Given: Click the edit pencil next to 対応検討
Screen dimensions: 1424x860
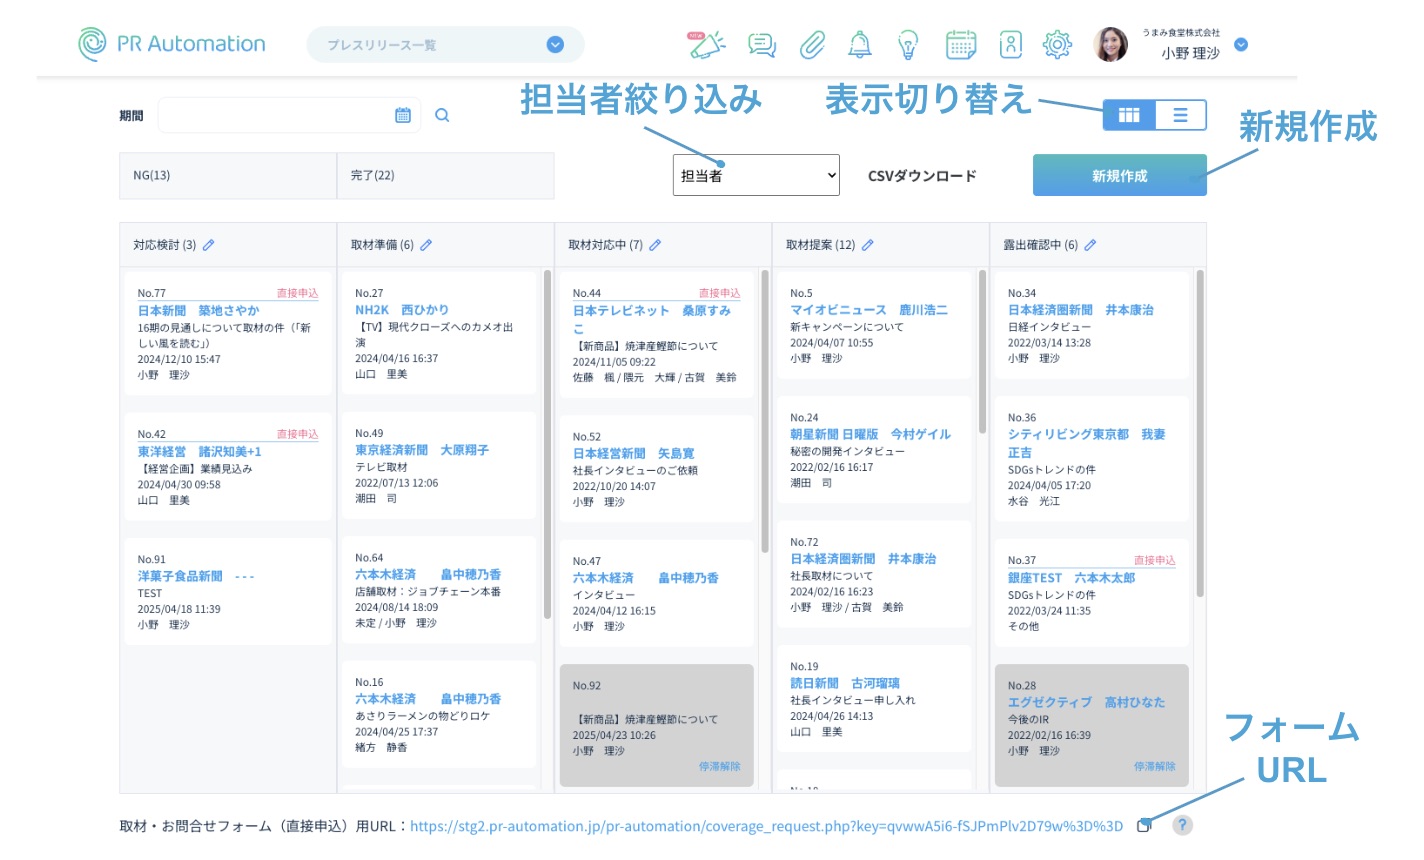Looking at the screenshot, I should click(x=209, y=245).
